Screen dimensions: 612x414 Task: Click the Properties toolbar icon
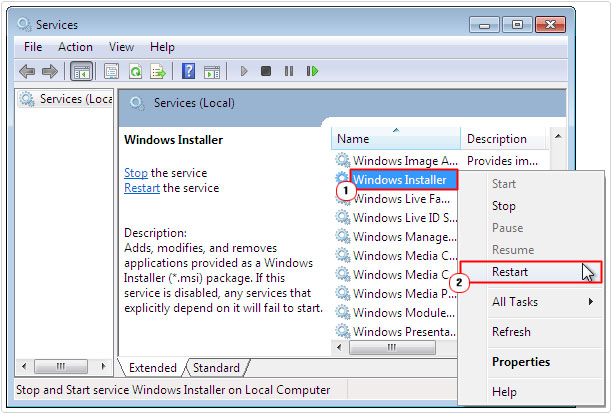point(112,71)
